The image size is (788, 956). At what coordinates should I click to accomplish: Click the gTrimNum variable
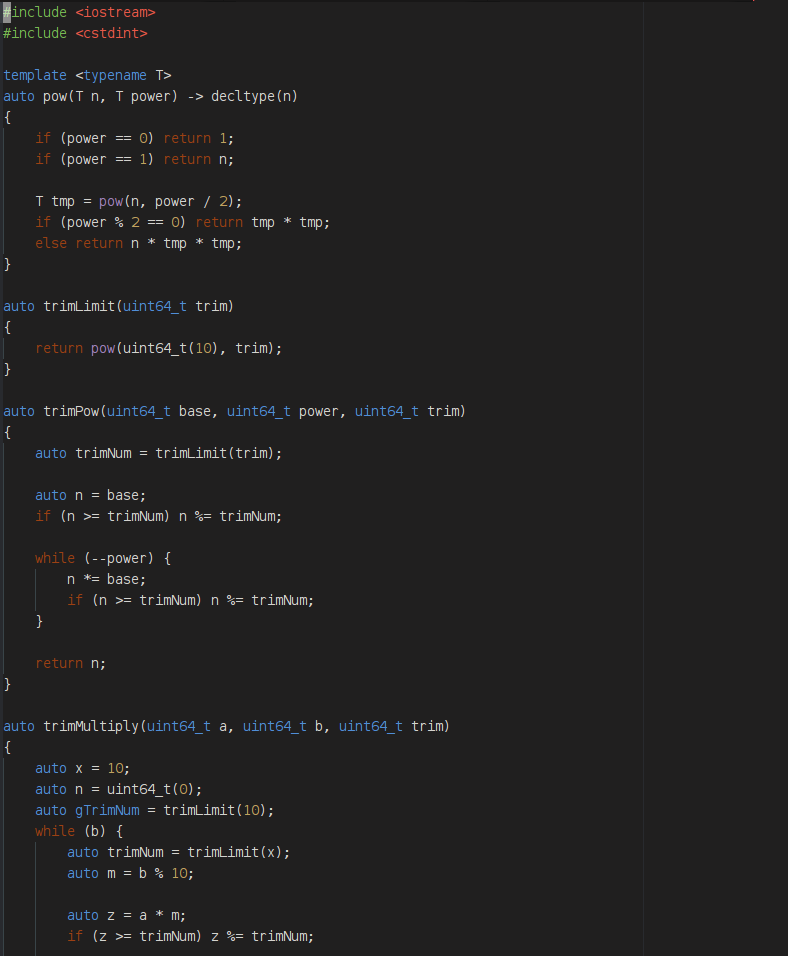coord(107,810)
